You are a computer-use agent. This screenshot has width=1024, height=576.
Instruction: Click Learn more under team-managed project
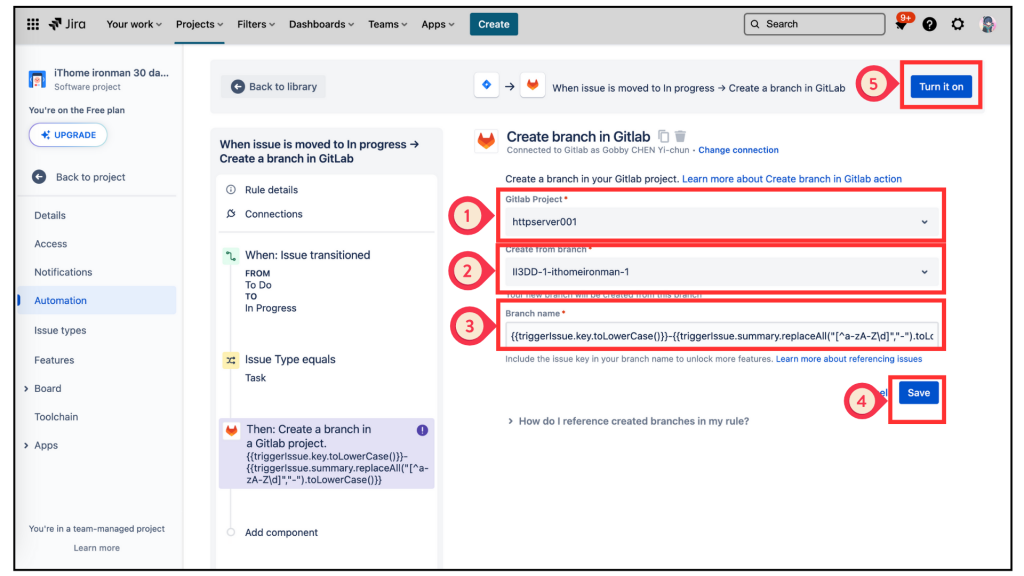point(97,548)
